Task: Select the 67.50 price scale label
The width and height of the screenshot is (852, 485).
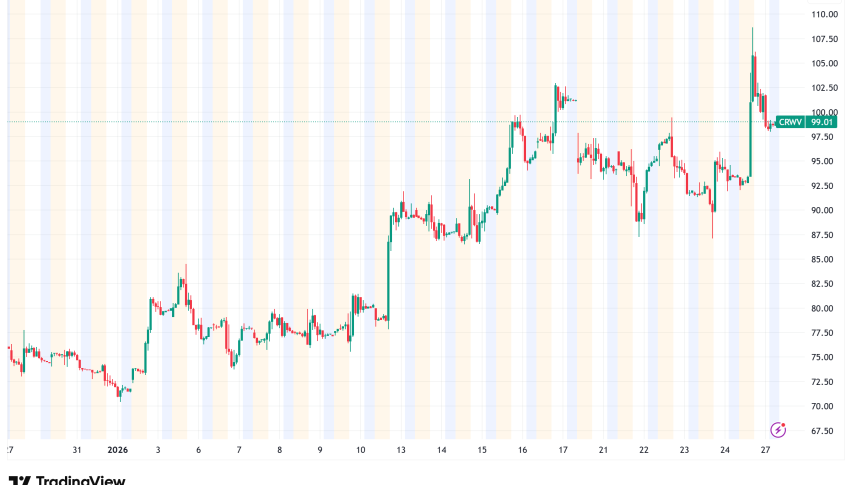Action: coord(824,431)
